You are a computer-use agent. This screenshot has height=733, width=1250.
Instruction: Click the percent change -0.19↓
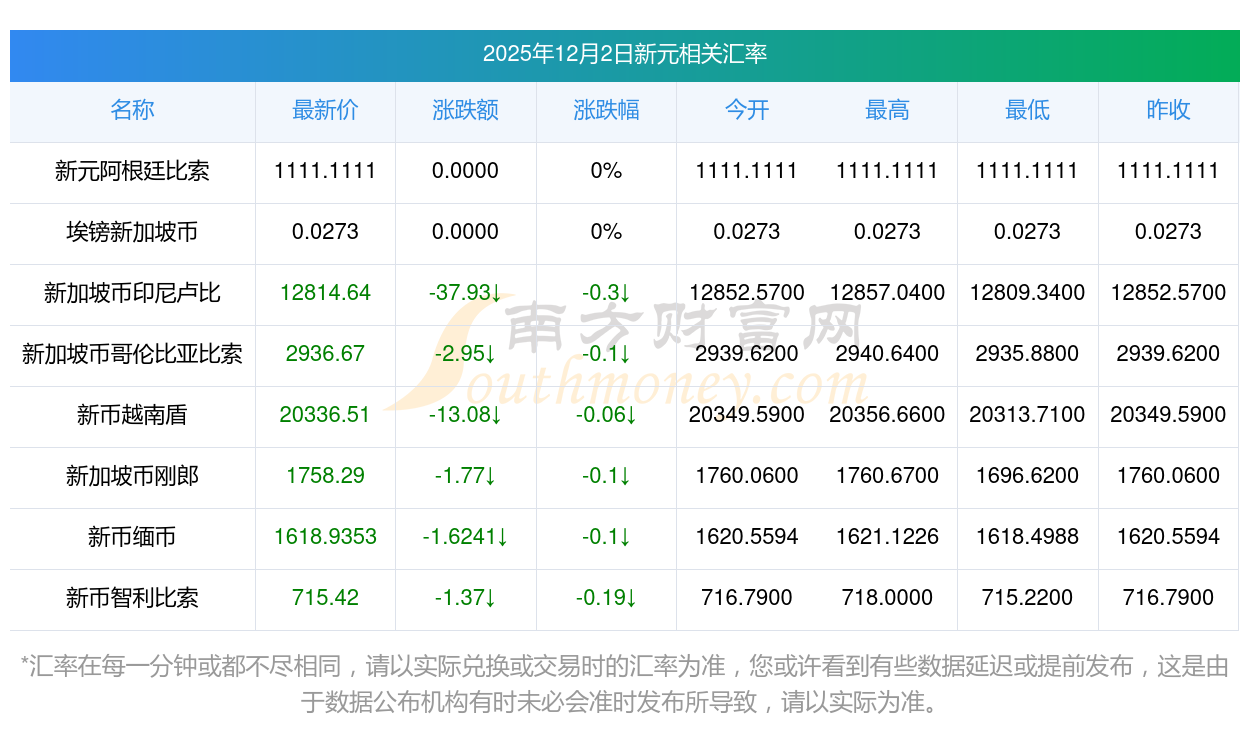[x=606, y=598]
